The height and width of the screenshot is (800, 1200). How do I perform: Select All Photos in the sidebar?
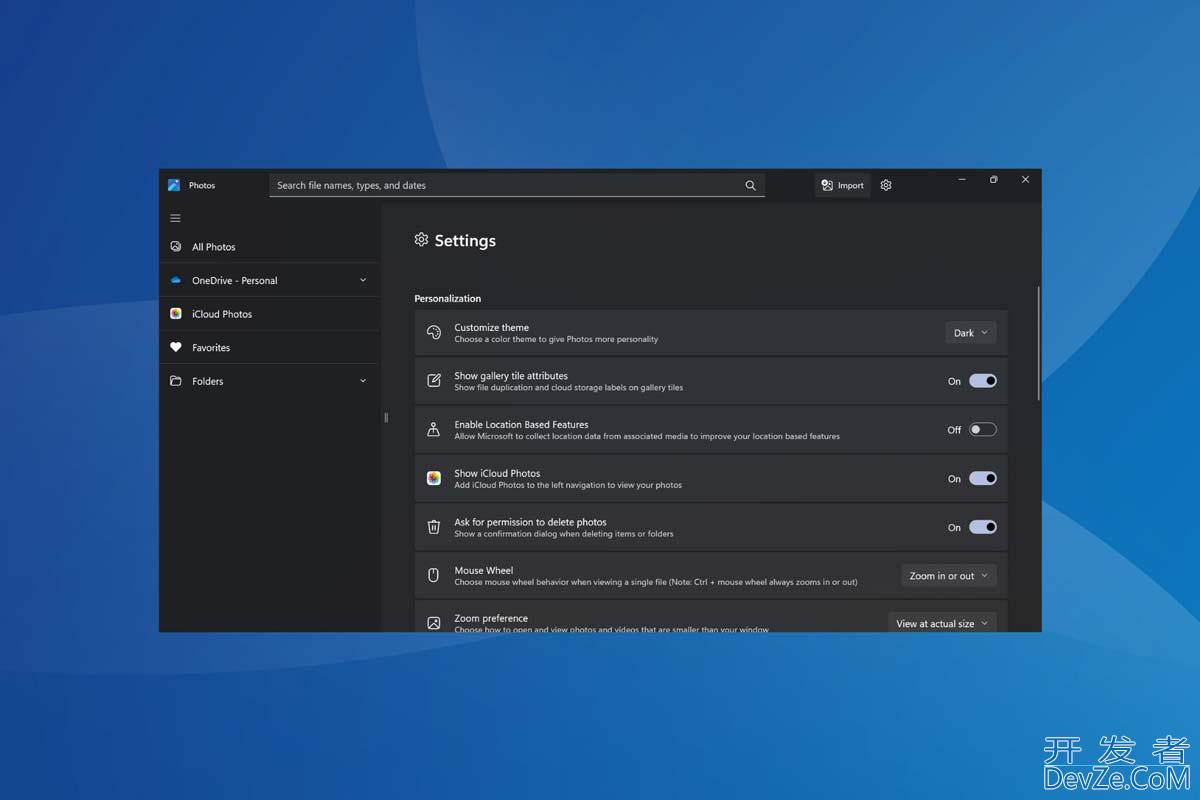click(x=214, y=246)
